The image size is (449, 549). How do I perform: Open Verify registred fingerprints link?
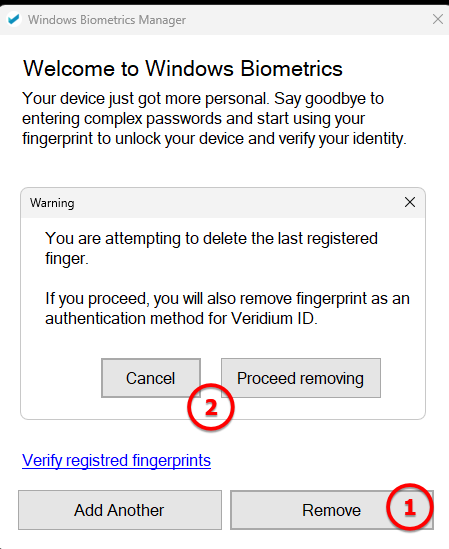point(116,460)
